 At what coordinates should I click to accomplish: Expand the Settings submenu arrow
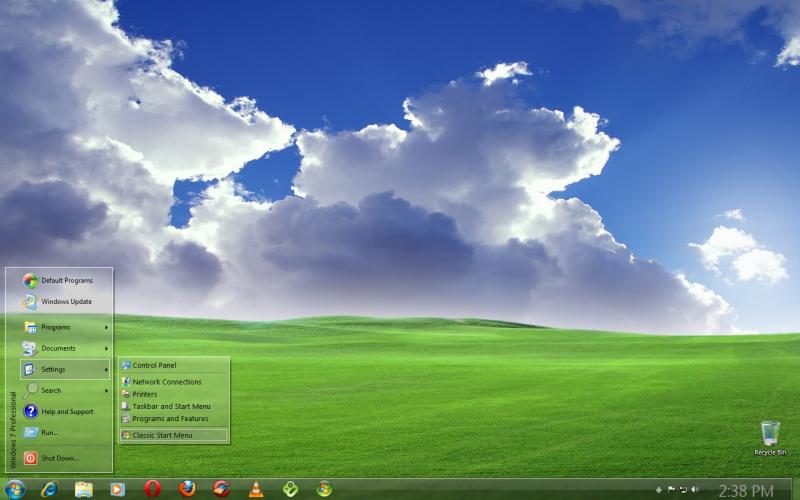tap(106, 369)
